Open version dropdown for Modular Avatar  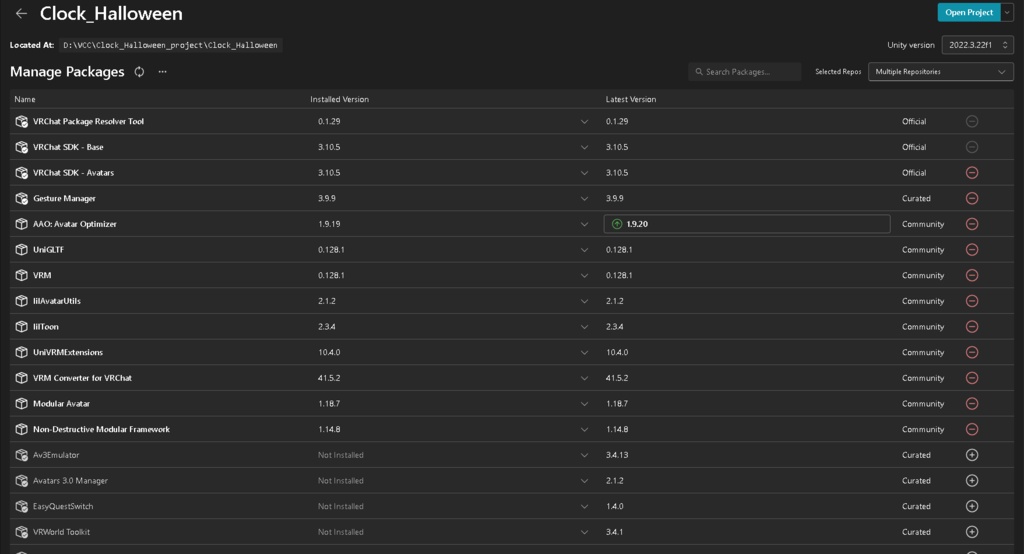pos(584,403)
